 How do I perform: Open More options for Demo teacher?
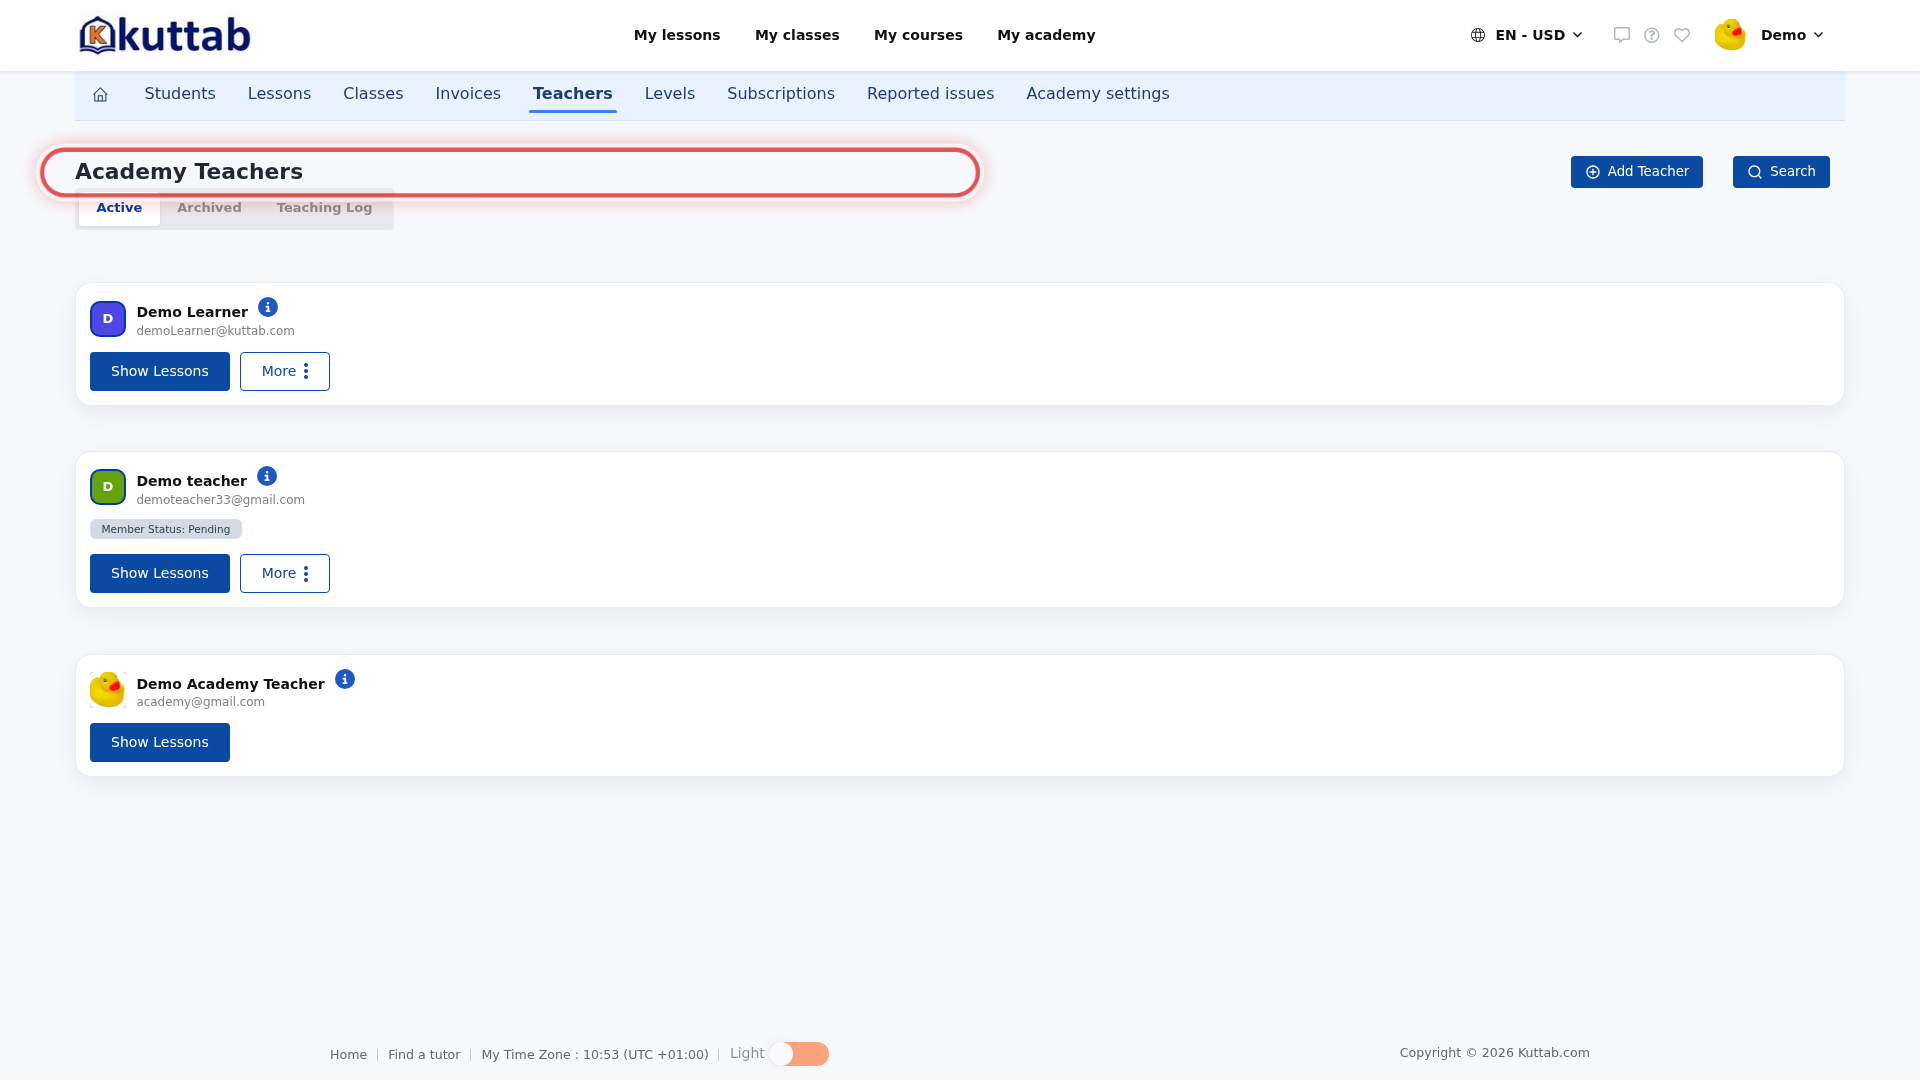(x=285, y=573)
